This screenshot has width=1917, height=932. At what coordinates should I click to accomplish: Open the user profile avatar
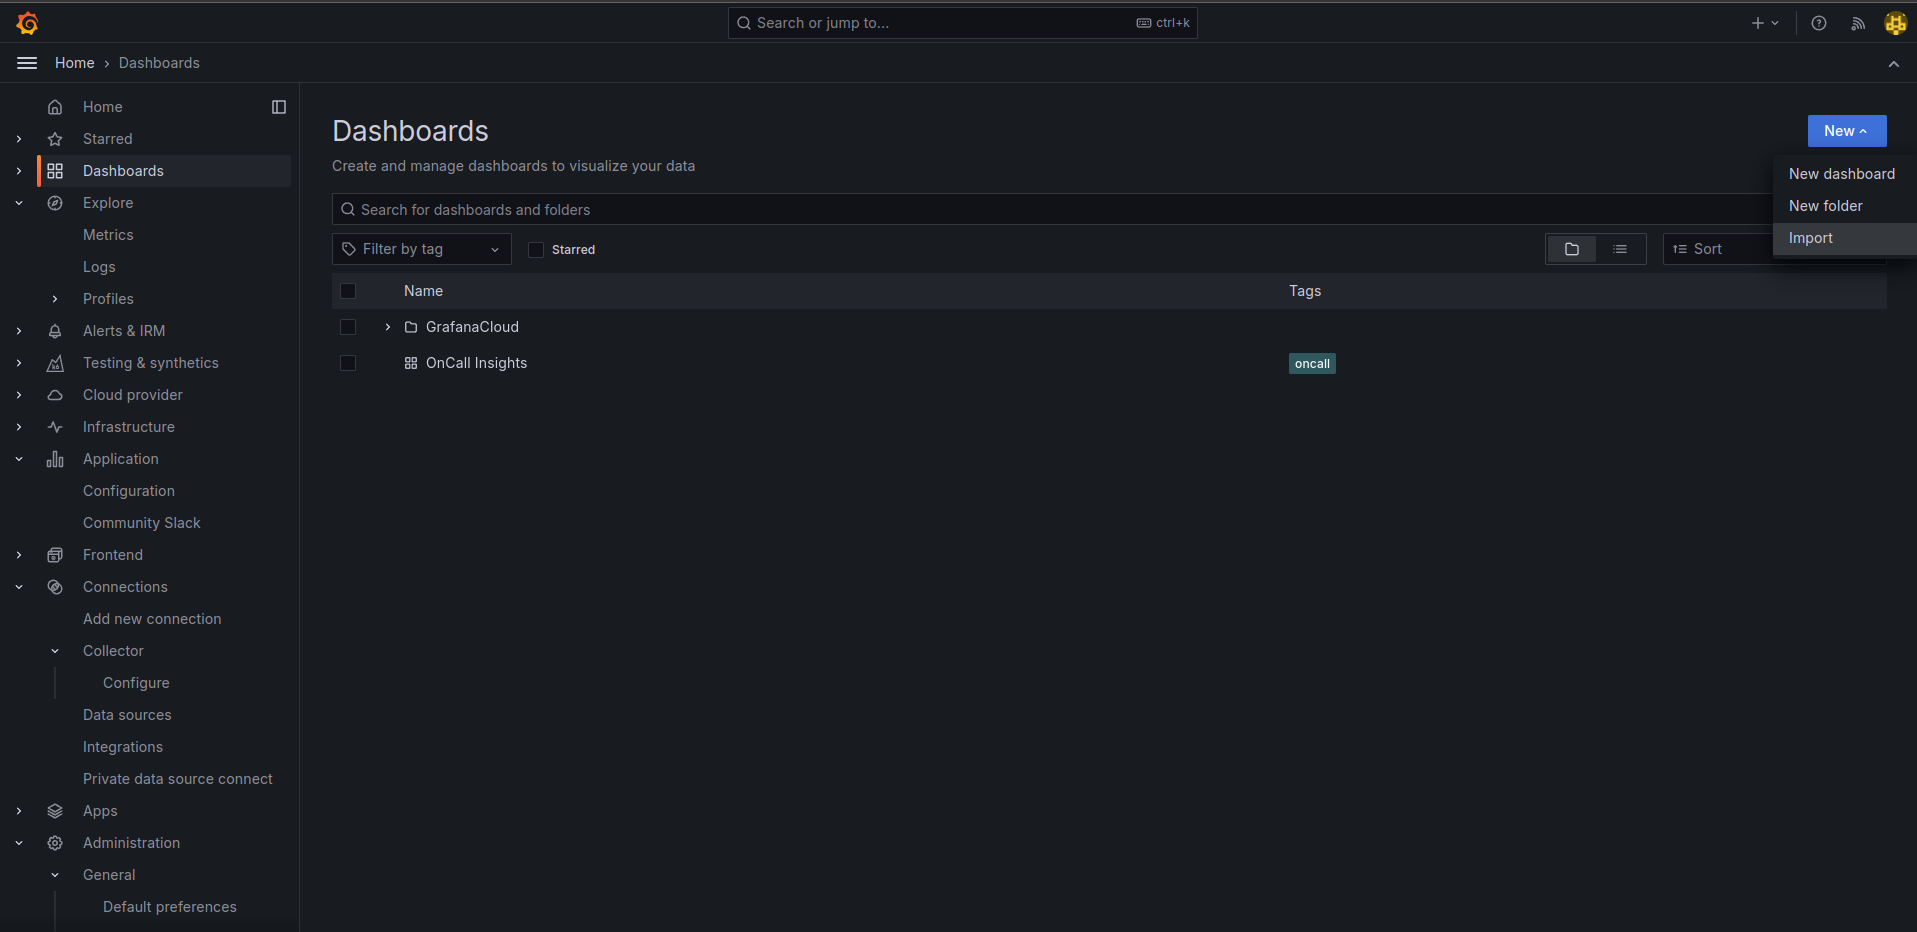coord(1895,23)
